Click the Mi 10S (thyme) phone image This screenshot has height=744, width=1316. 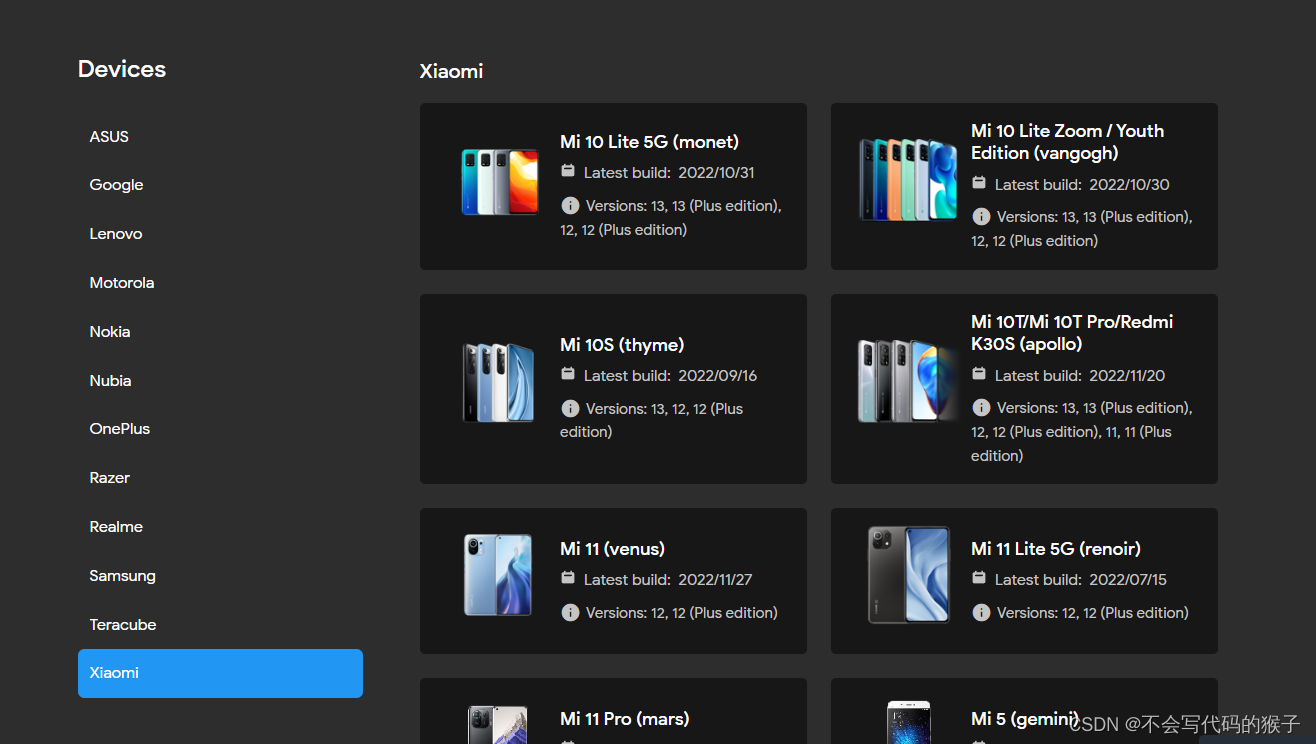click(498, 382)
